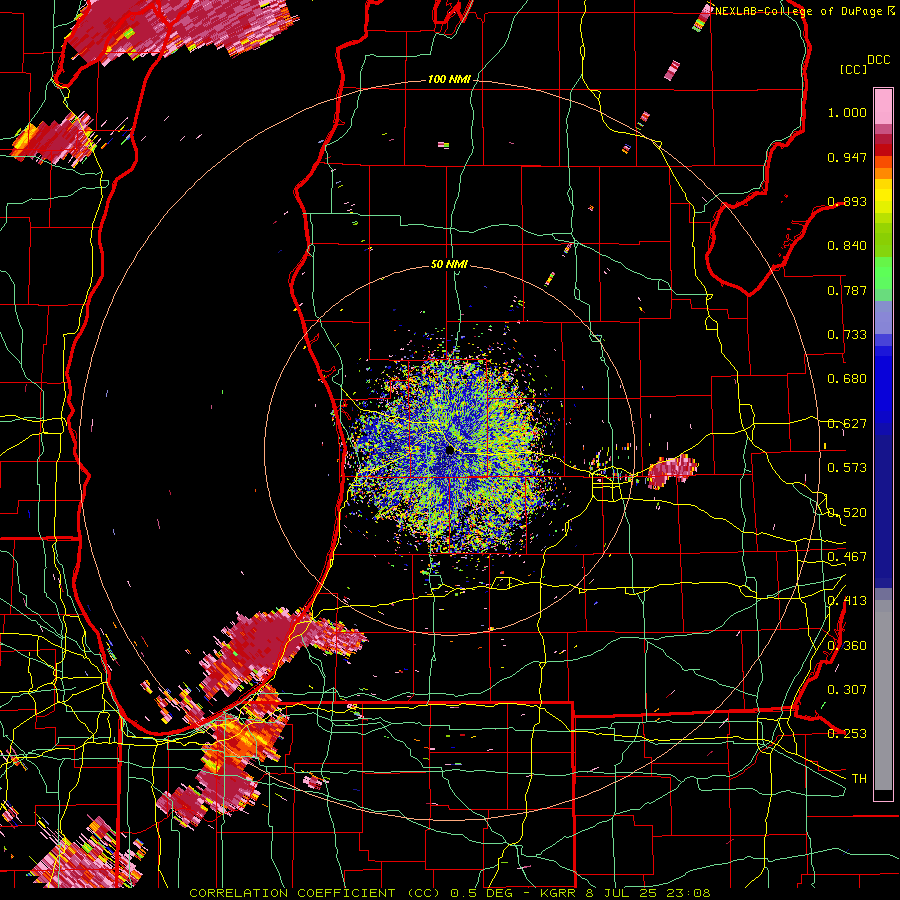Select the 0.413 scale value
The width and height of the screenshot is (900, 900).
(847, 601)
